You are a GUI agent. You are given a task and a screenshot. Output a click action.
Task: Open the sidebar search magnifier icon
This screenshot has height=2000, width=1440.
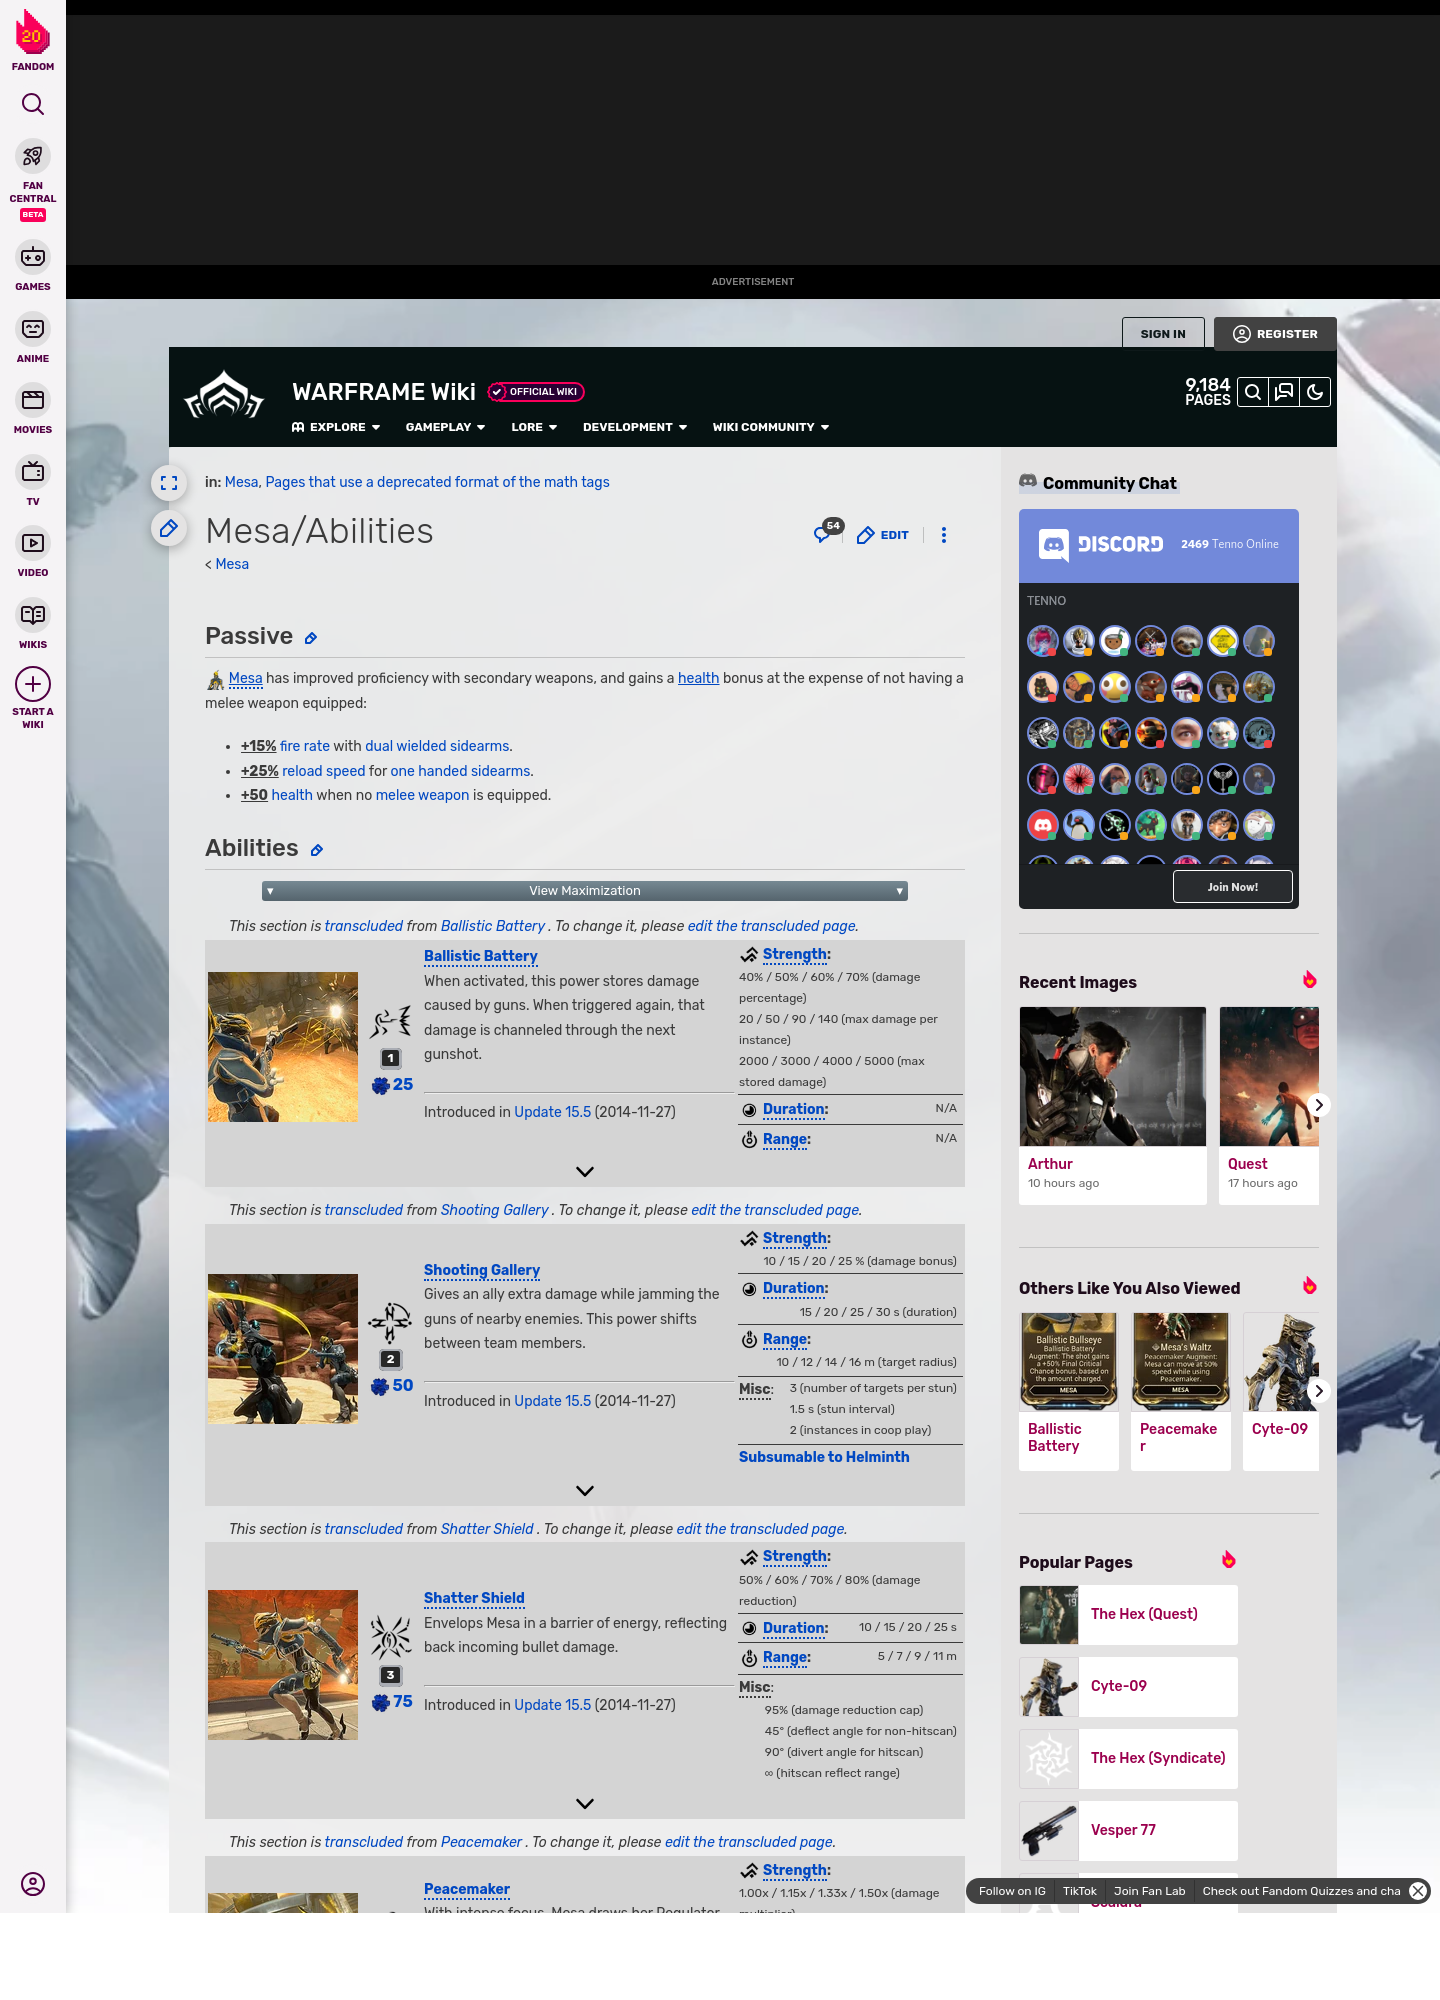[33, 104]
